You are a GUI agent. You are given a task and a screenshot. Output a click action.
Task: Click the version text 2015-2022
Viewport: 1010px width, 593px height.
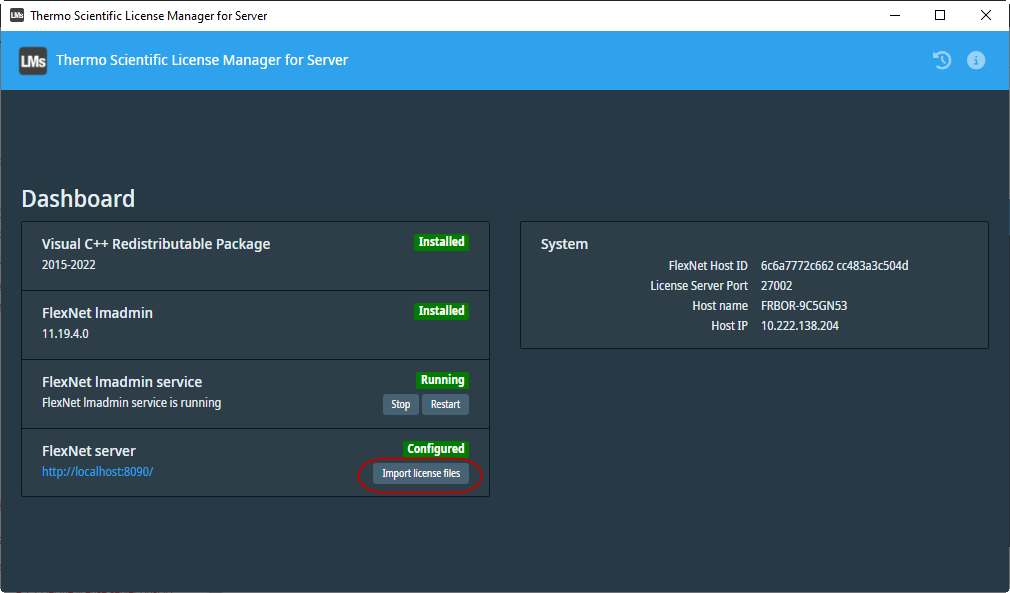click(x=68, y=265)
